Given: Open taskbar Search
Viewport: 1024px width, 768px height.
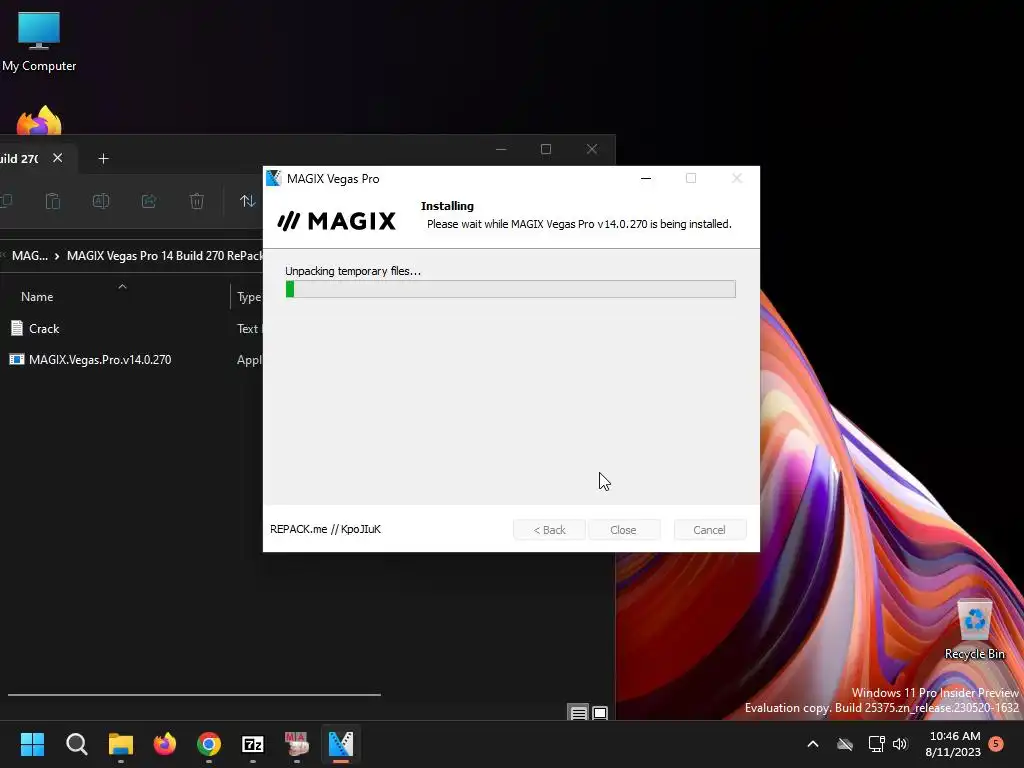Looking at the screenshot, I should pyautogui.click(x=76, y=744).
